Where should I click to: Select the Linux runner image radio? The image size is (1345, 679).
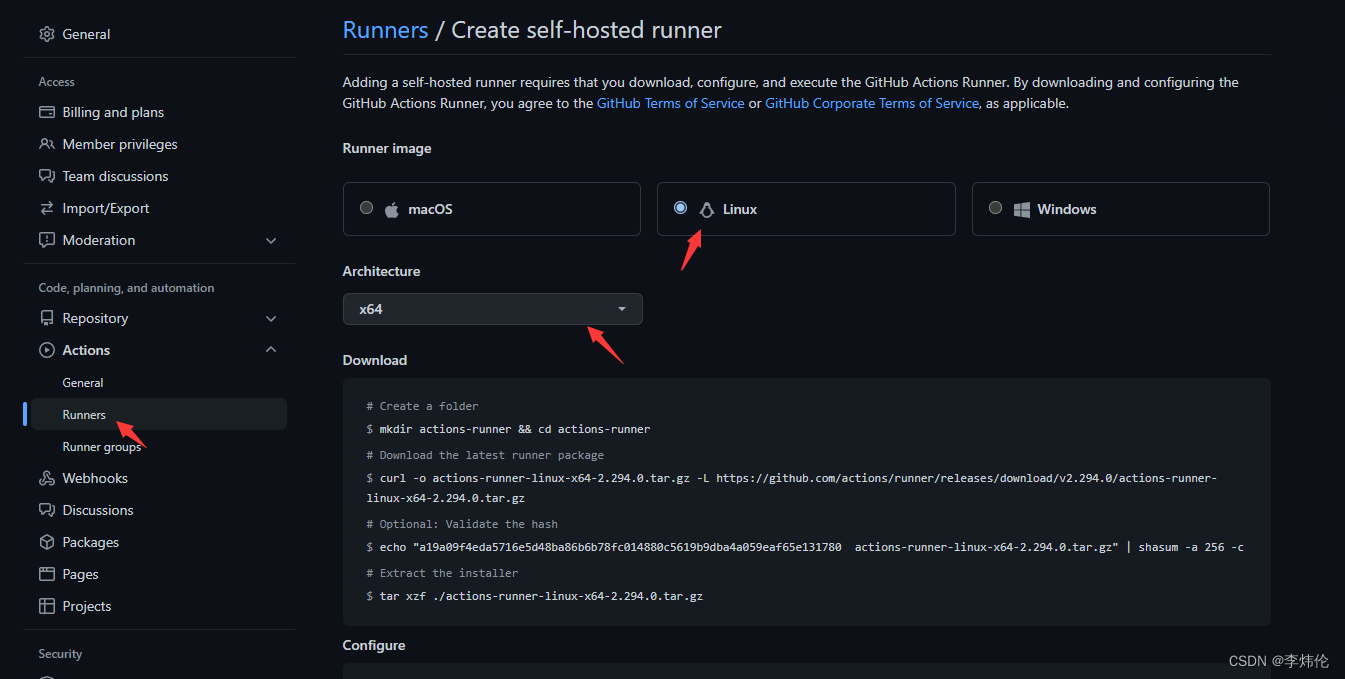681,208
